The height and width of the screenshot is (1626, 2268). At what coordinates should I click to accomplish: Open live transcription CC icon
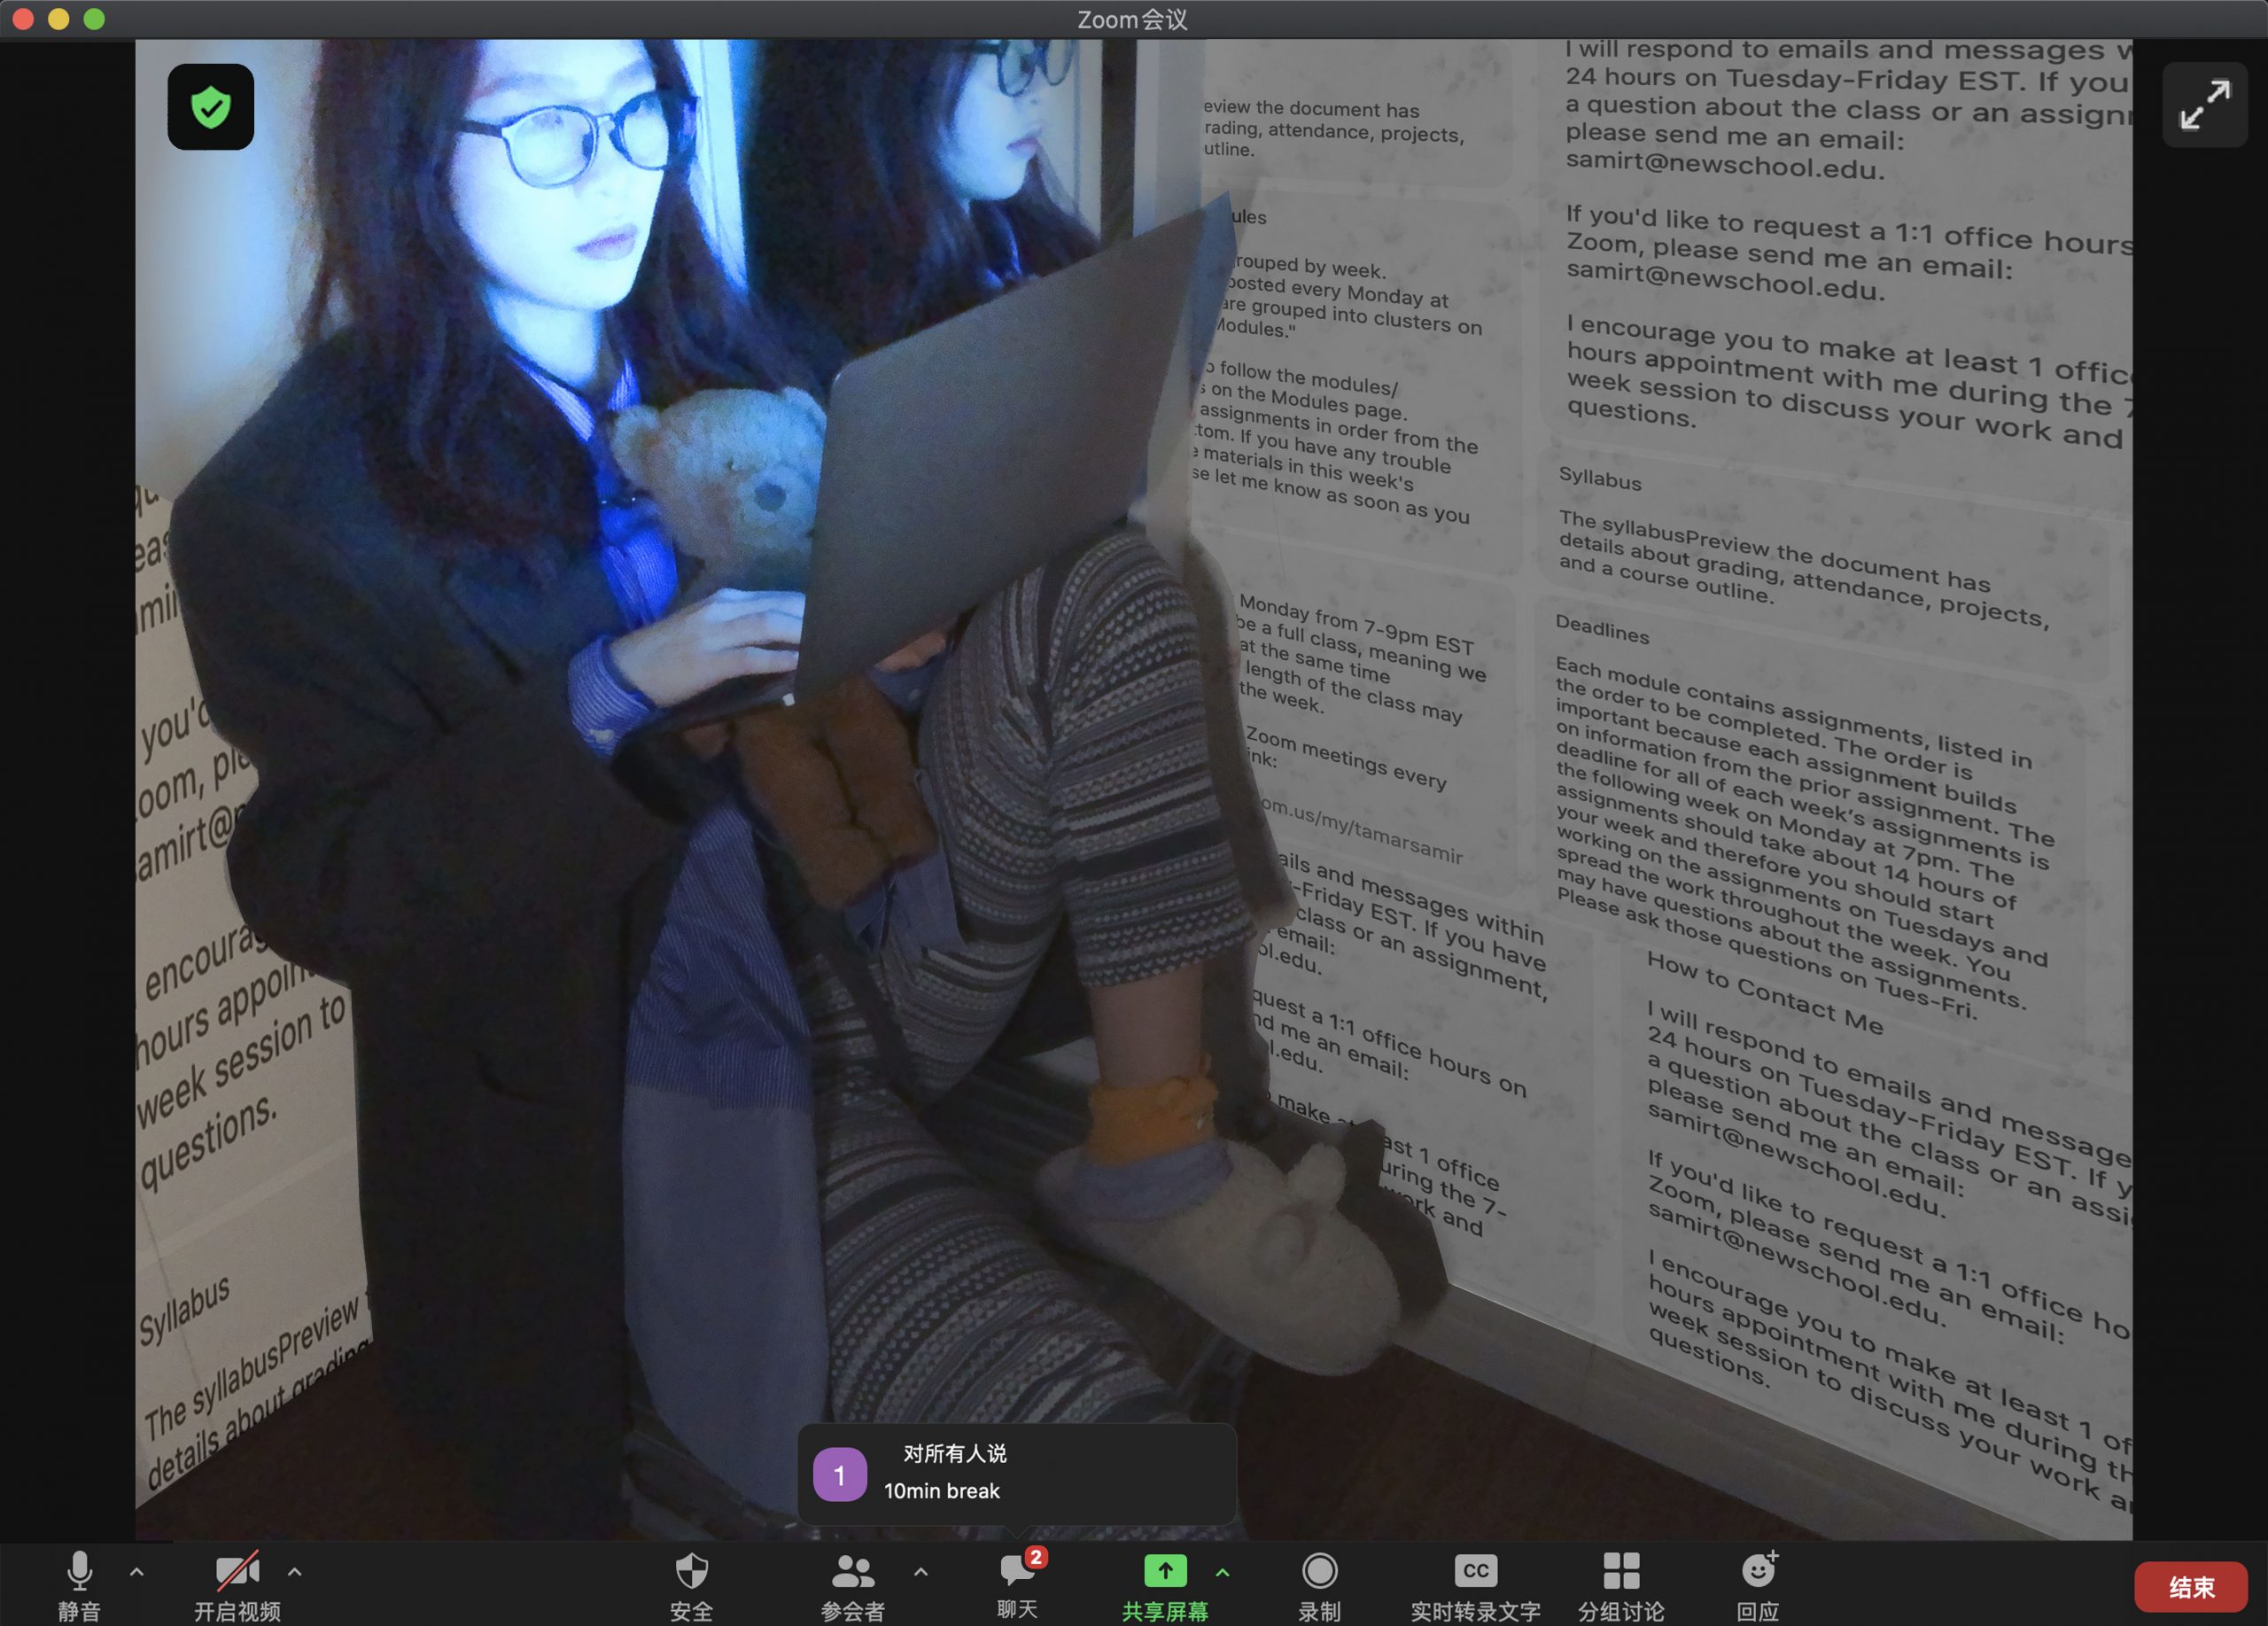pyautogui.click(x=1475, y=1573)
